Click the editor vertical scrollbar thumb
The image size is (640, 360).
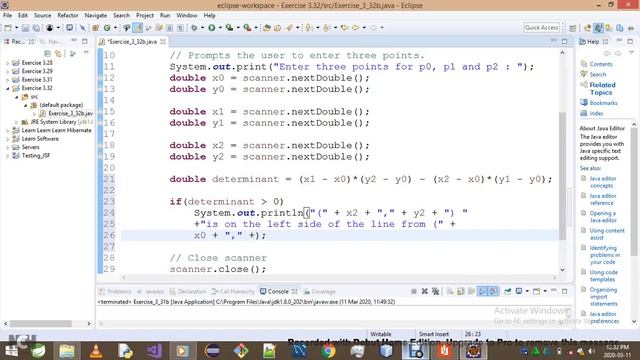(562, 176)
